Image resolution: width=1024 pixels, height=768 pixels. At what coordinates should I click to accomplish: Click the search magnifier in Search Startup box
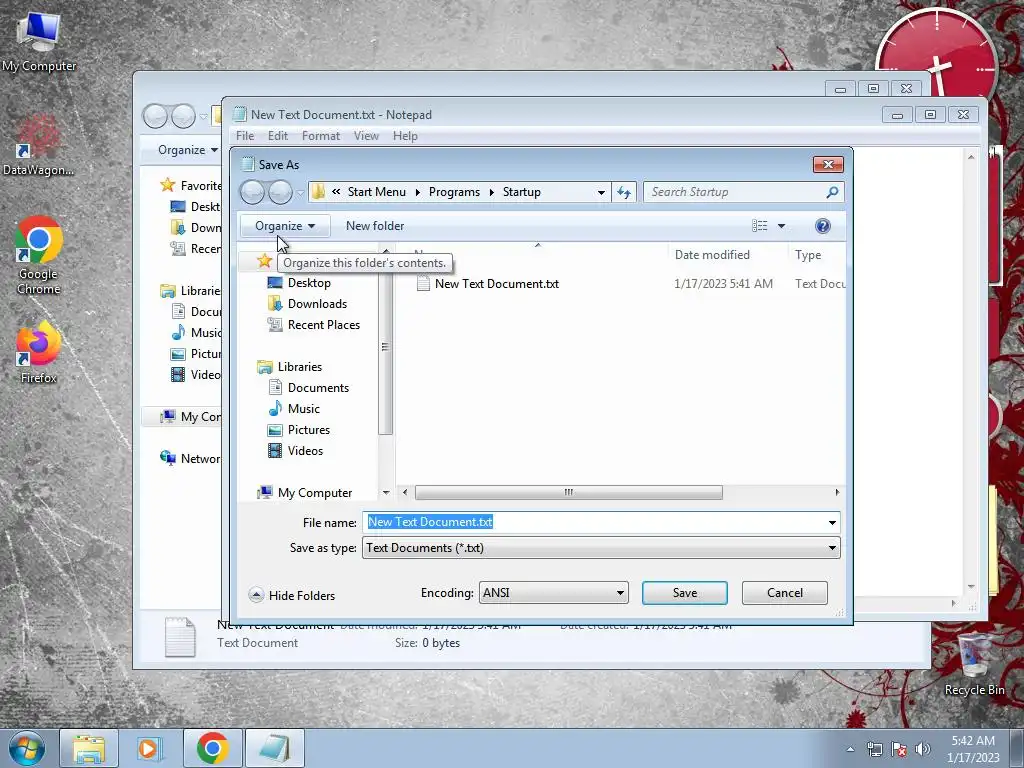(832, 192)
